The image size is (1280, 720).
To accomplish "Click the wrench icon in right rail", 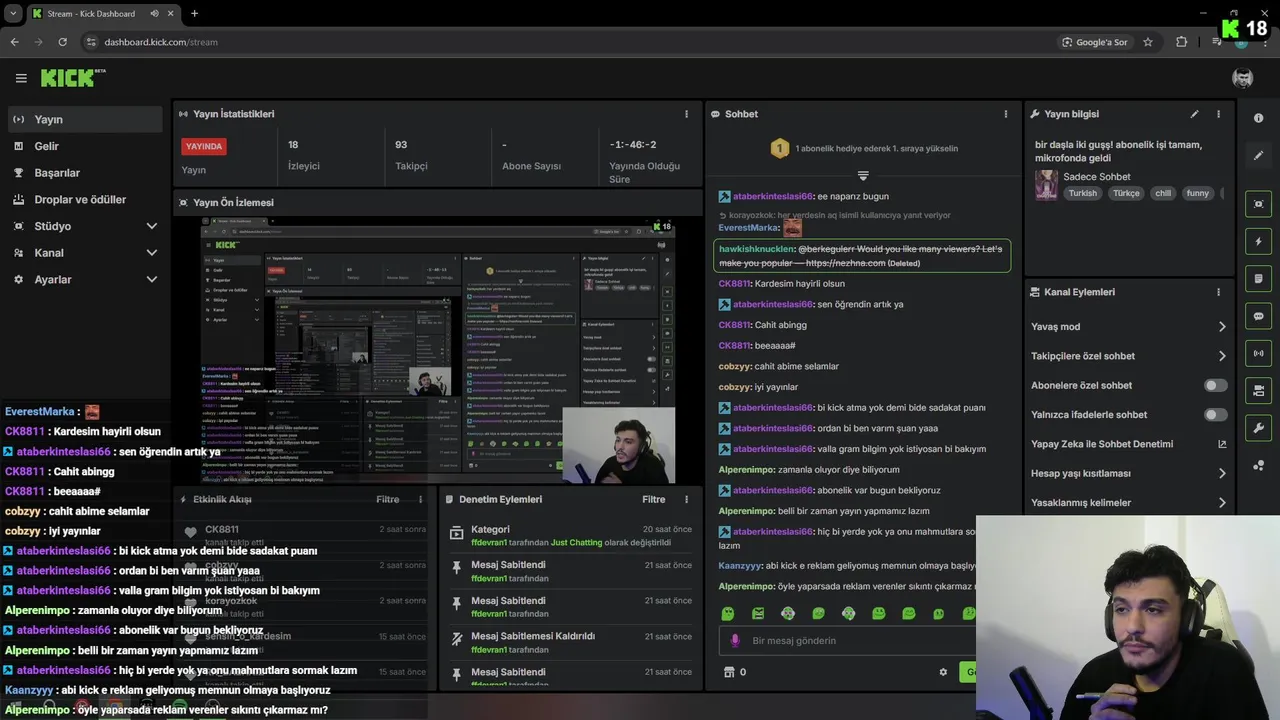I will (1258, 428).
